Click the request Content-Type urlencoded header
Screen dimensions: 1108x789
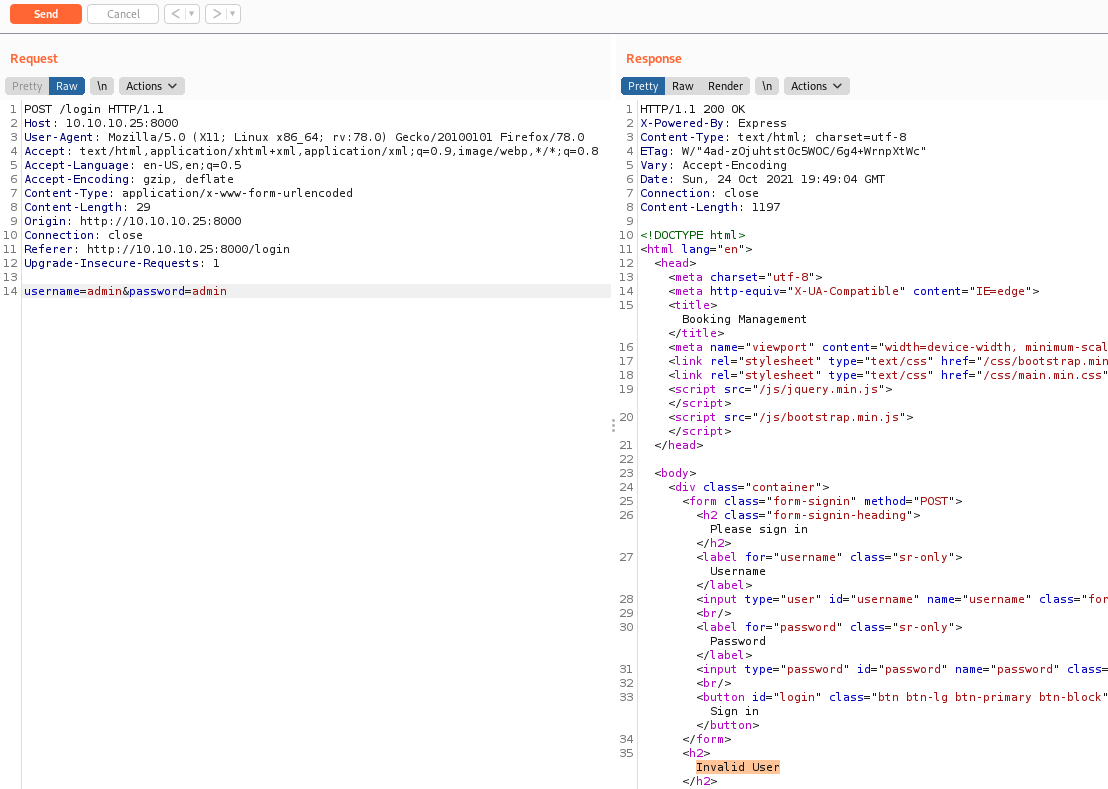[189, 194]
